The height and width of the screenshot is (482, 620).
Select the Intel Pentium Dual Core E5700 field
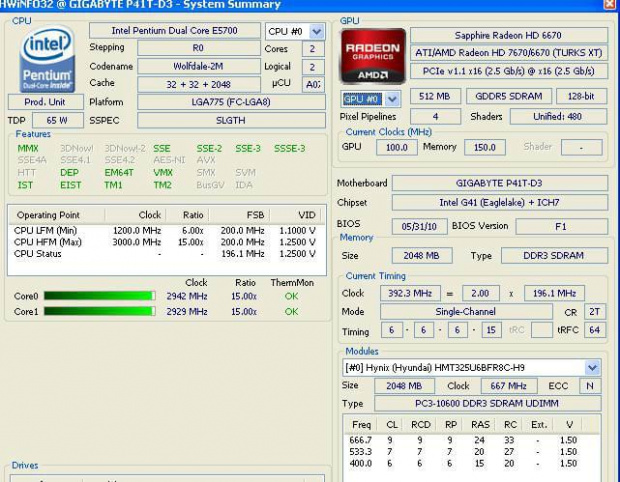(x=174, y=31)
